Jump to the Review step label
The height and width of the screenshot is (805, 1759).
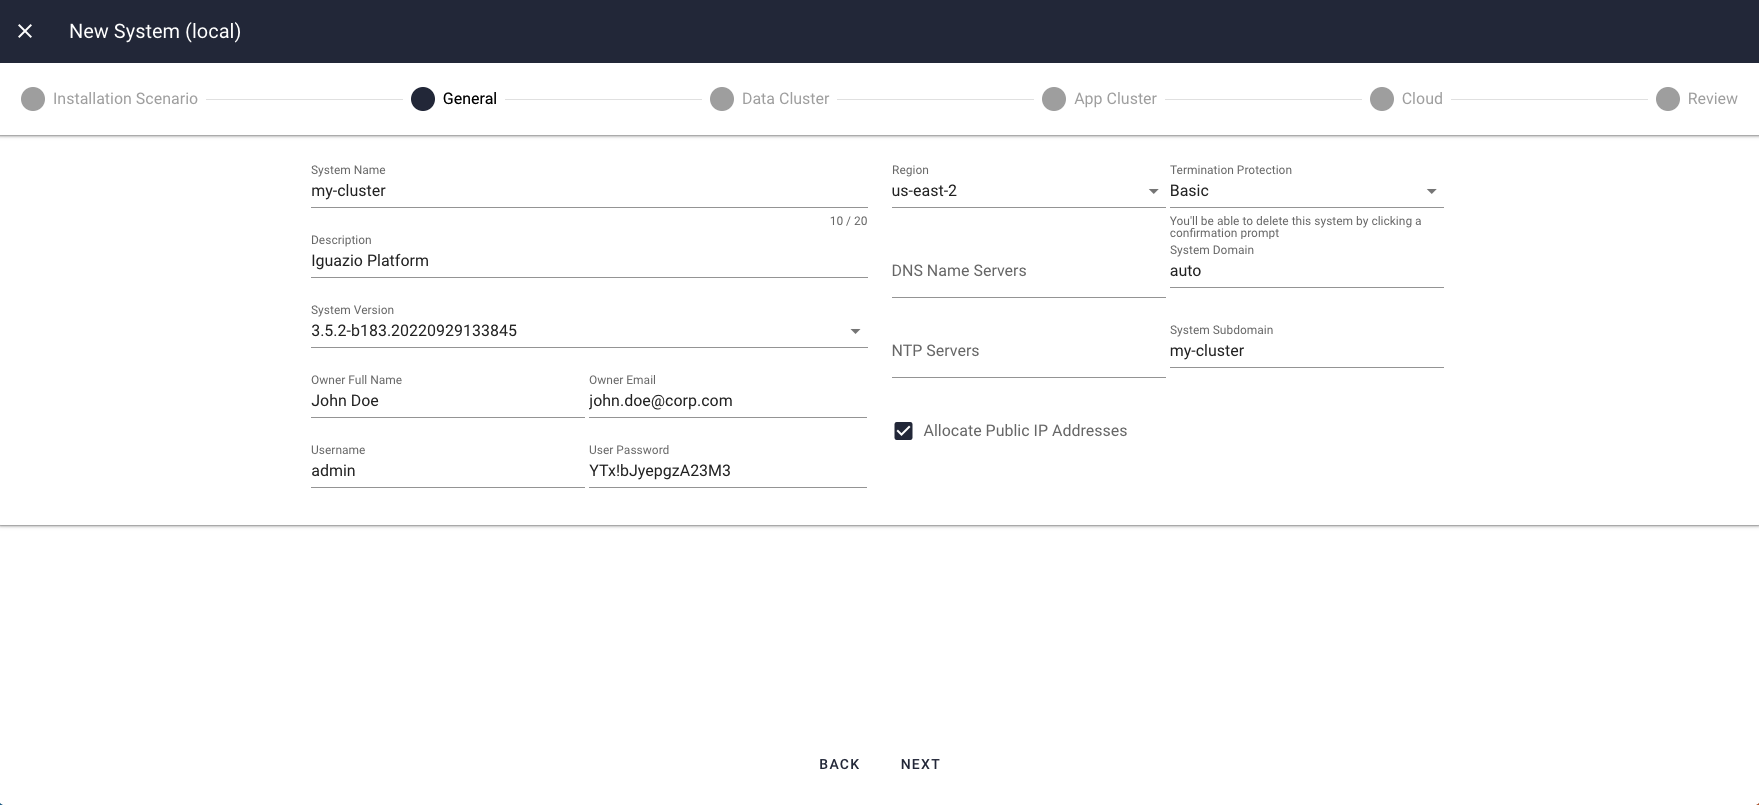pos(1712,99)
